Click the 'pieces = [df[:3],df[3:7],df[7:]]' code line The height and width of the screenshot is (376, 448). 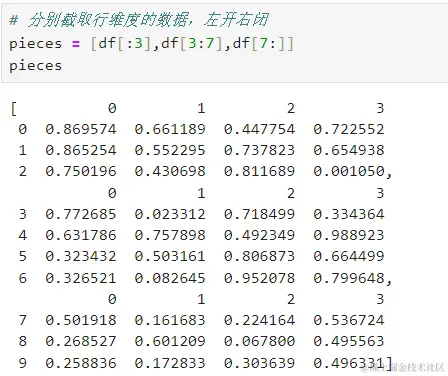[151, 44]
